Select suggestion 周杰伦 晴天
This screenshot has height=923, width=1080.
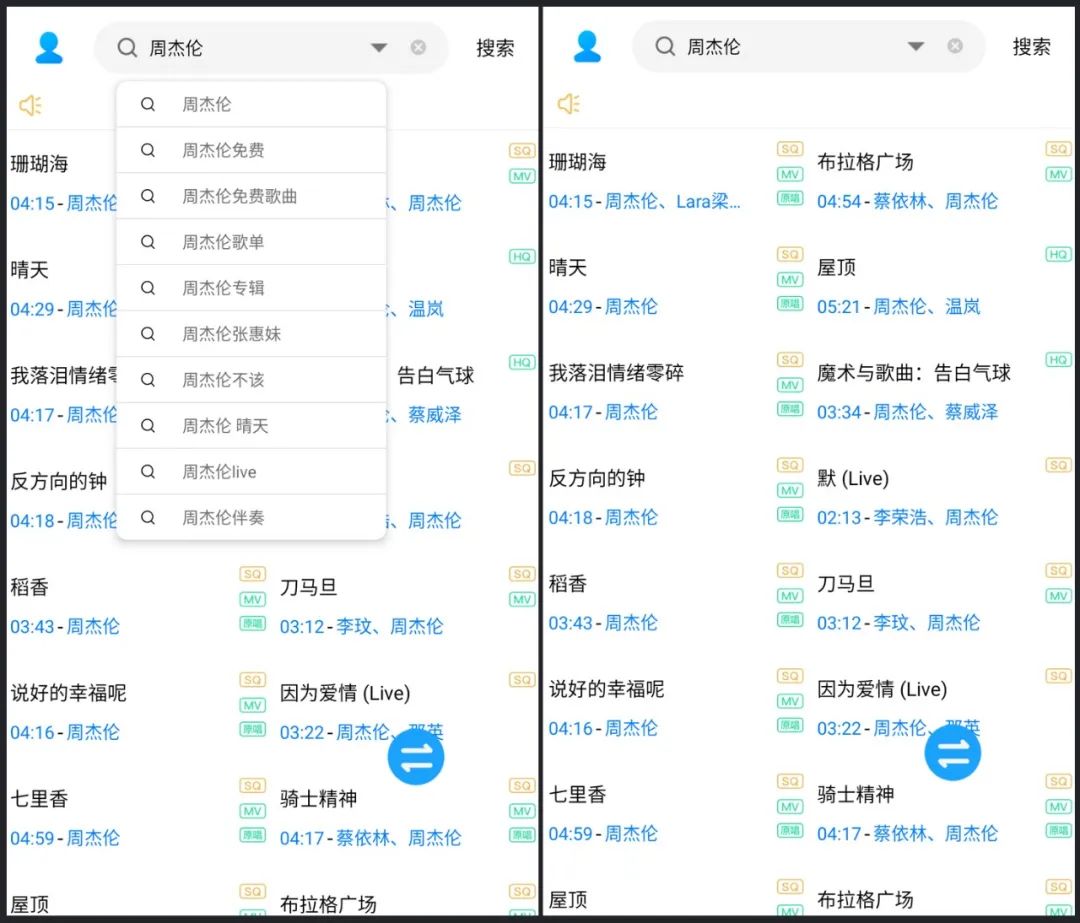pos(251,426)
